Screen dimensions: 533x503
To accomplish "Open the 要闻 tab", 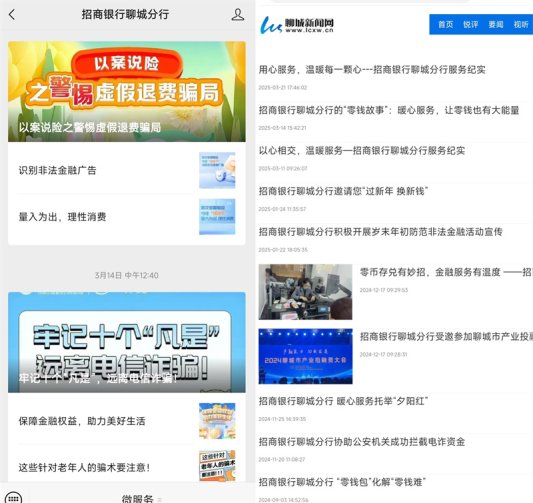I will 496,24.
